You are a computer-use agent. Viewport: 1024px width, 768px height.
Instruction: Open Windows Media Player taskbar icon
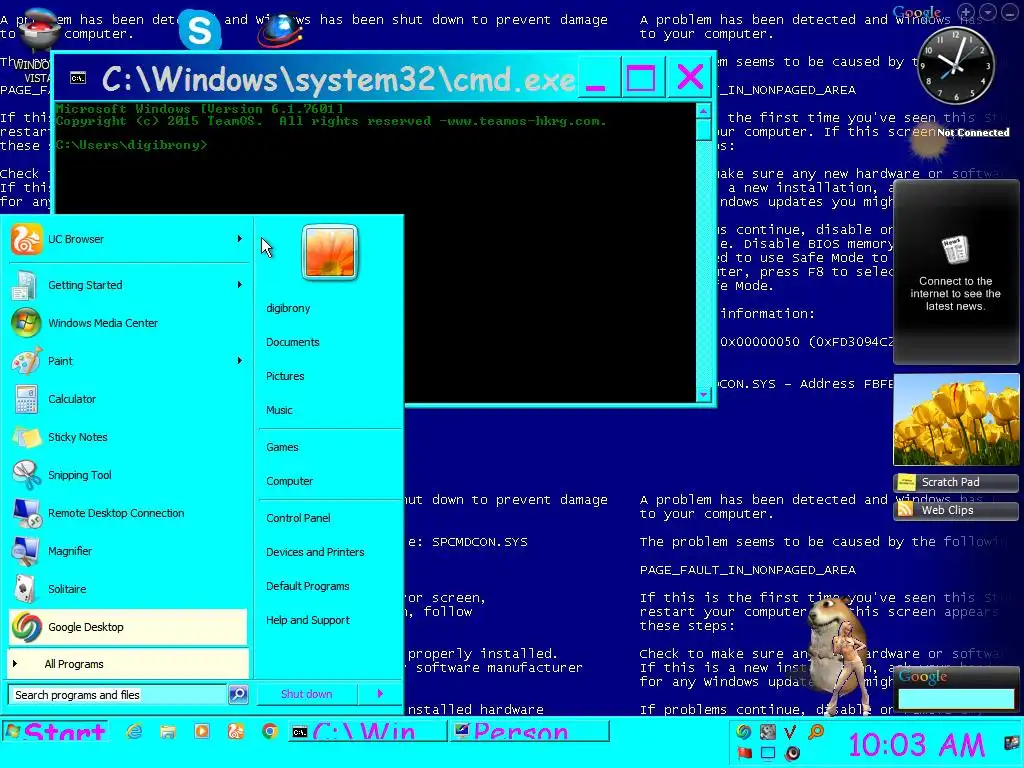[202, 731]
